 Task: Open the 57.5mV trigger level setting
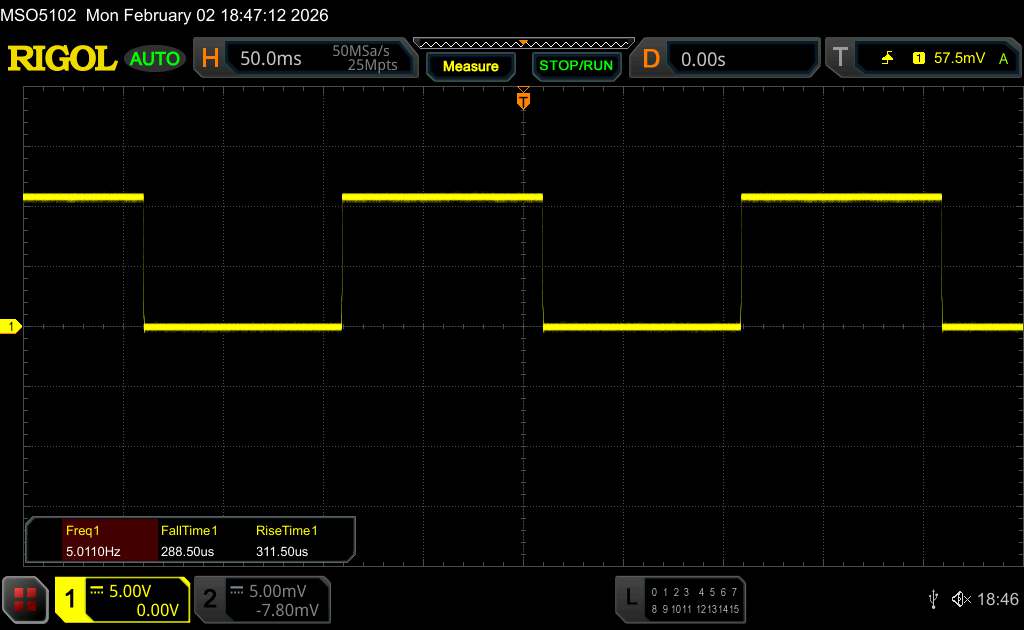pyautogui.click(x=959, y=59)
